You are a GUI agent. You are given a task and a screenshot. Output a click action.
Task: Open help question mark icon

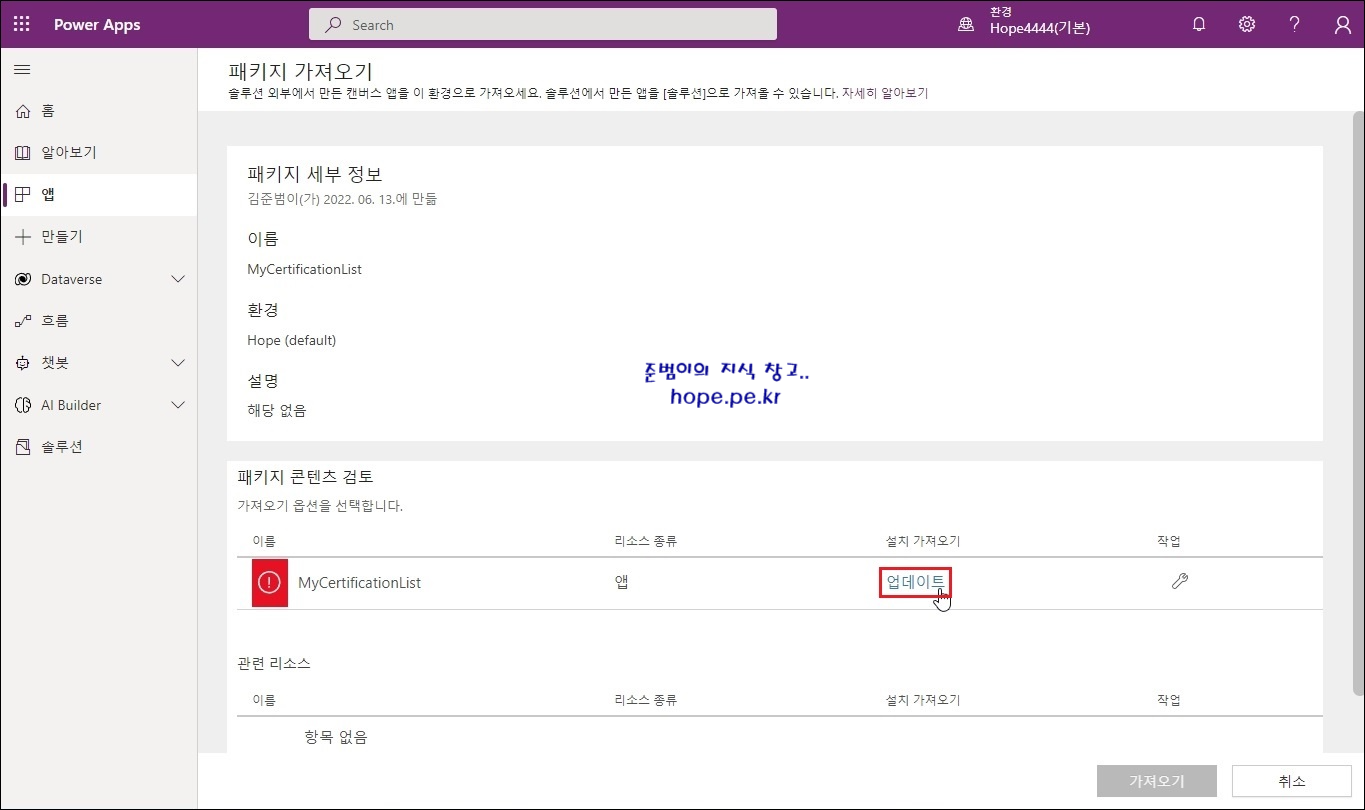coord(1295,25)
